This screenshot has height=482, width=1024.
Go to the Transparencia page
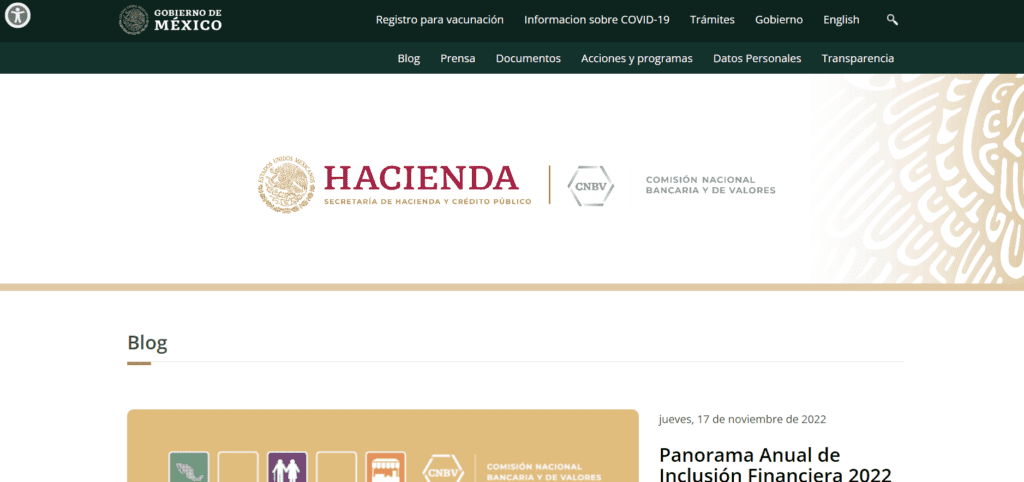click(x=857, y=59)
